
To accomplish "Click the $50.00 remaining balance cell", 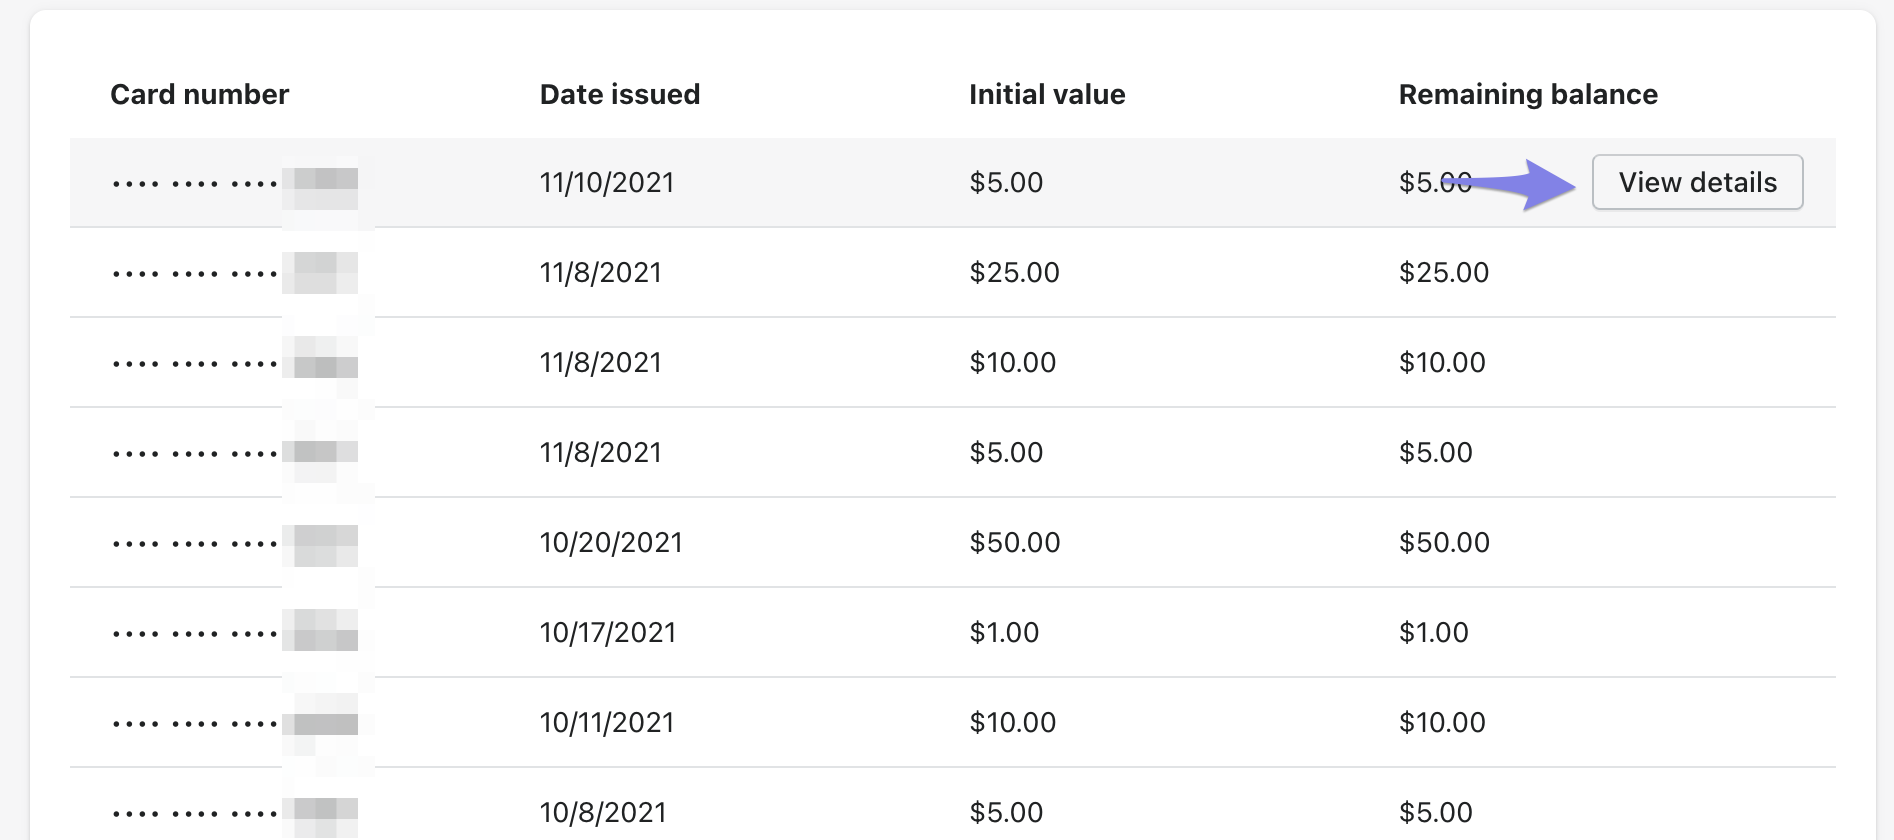I will click(x=1443, y=542).
